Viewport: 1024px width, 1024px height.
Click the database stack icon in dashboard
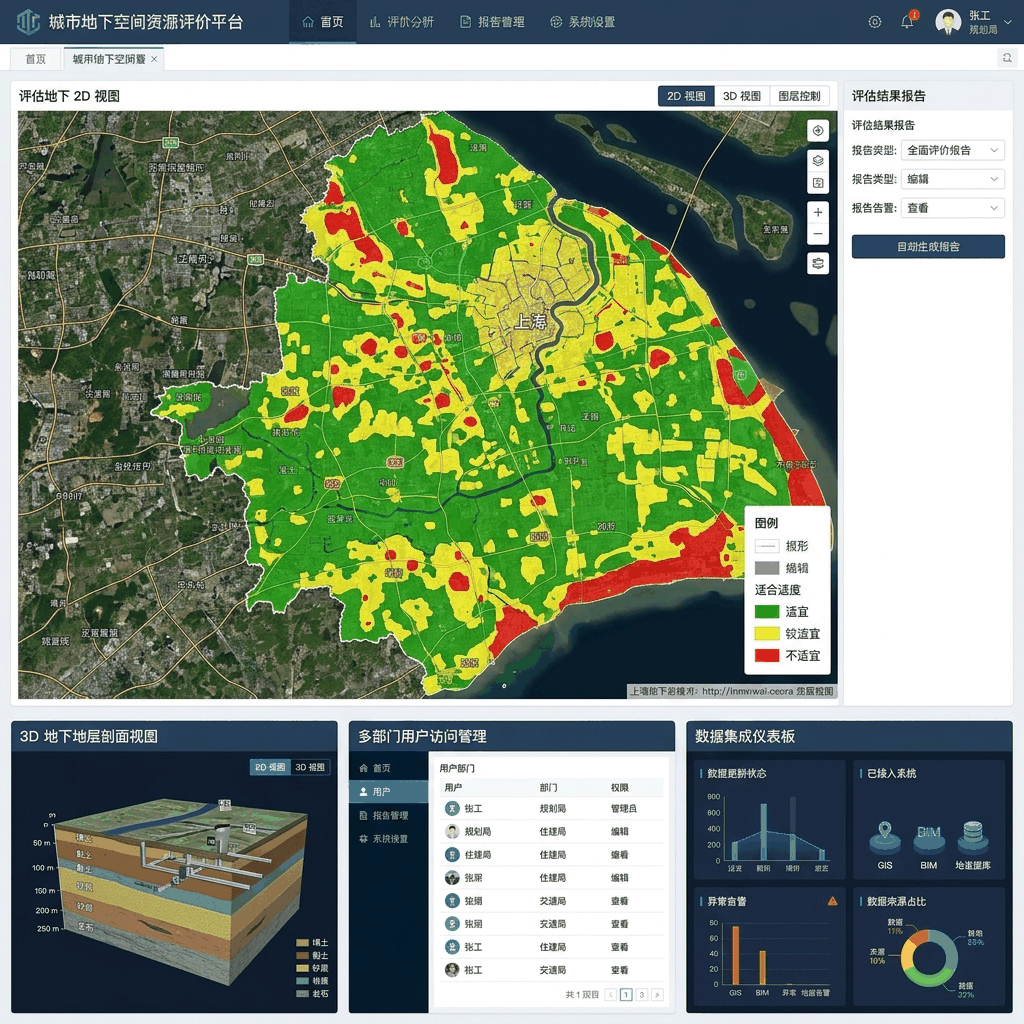click(972, 837)
